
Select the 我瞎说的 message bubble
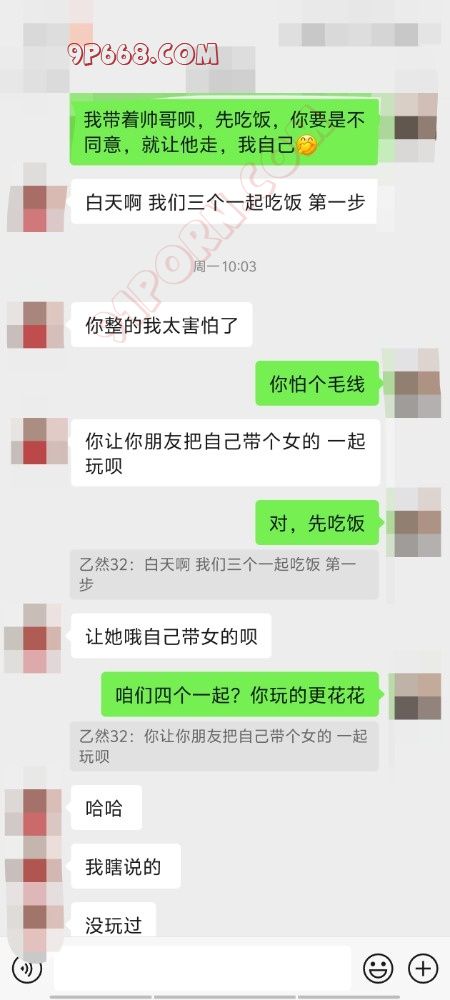point(126,867)
